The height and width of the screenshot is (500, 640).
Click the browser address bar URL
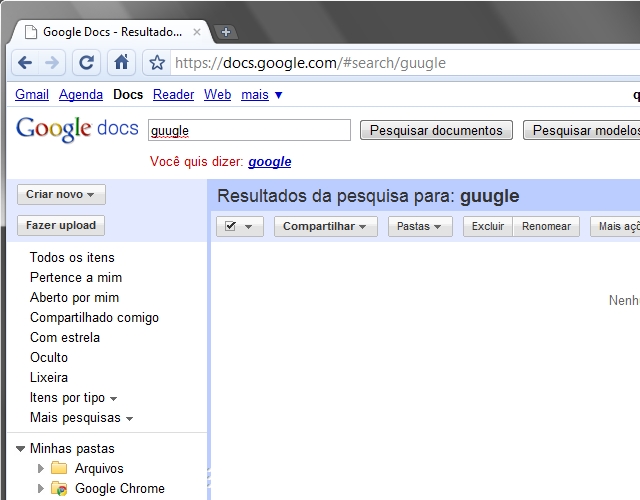(310, 63)
